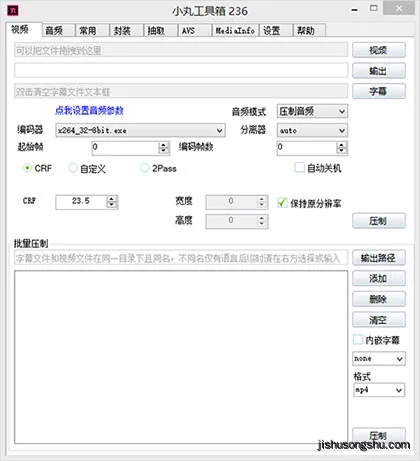
Task: Increase the 编码帧数 value with up arrow
Action: pyautogui.click(x=341, y=145)
